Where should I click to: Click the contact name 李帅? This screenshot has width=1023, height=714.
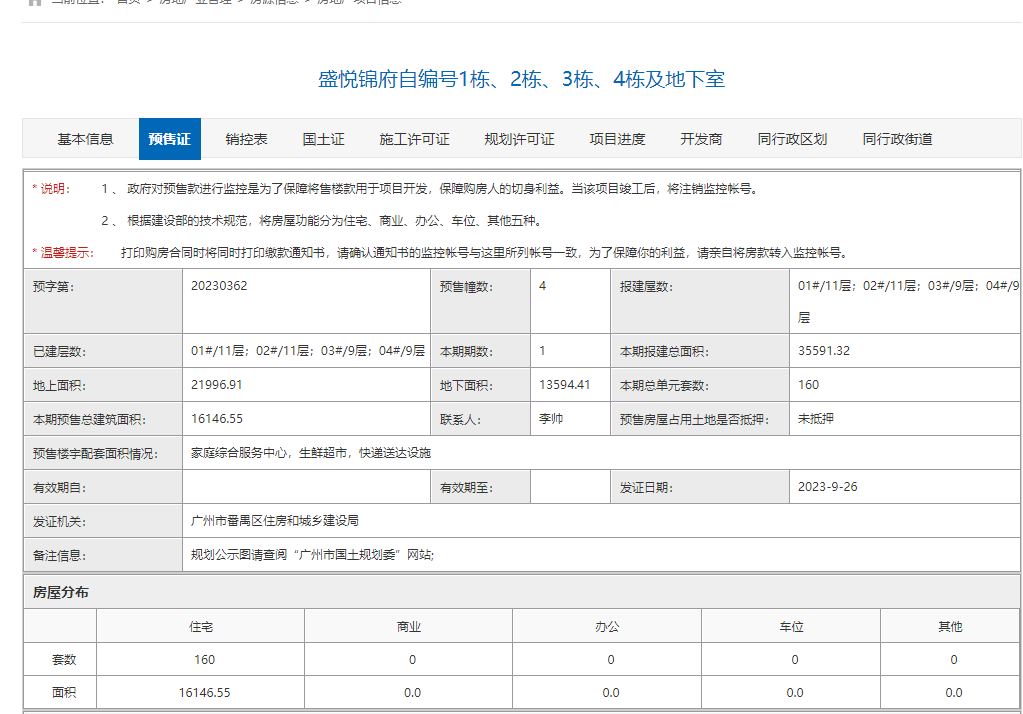(551, 419)
